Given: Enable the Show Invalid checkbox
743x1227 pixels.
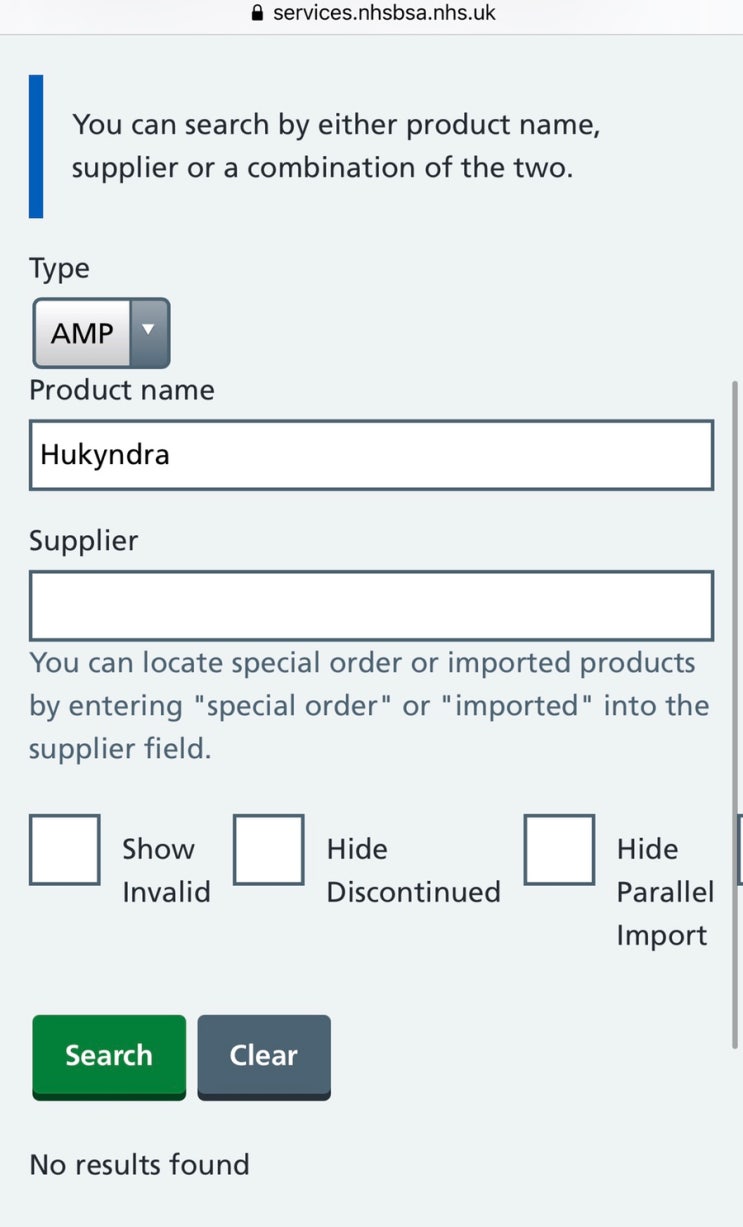Looking at the screenshot, I should click(65, 850).
